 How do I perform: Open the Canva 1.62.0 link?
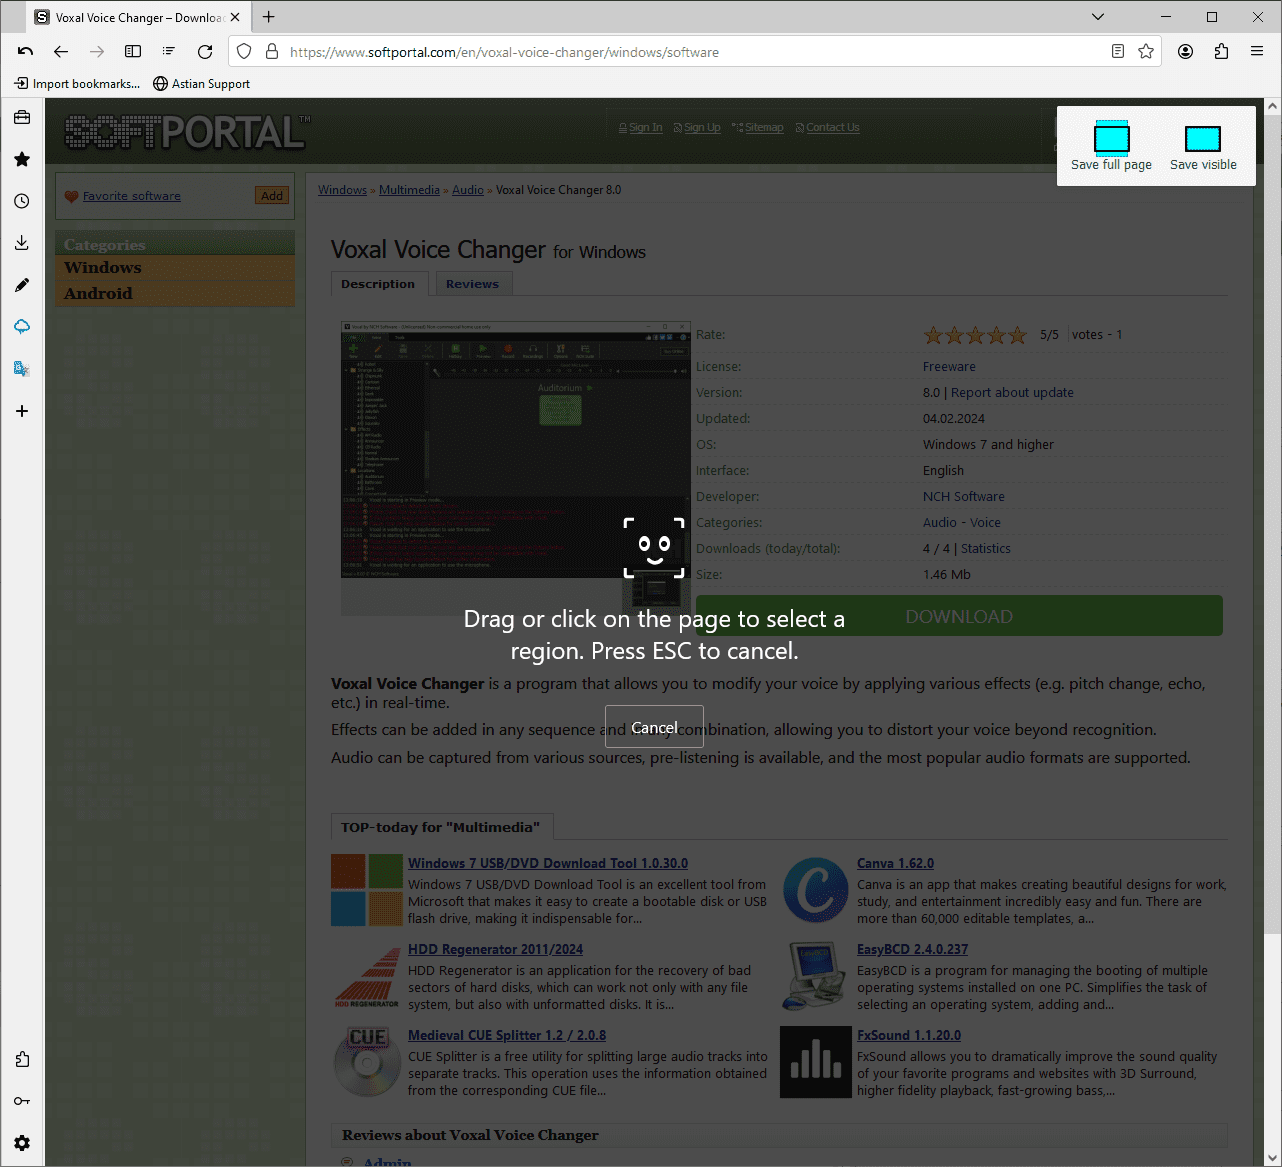tap(895, 864)
